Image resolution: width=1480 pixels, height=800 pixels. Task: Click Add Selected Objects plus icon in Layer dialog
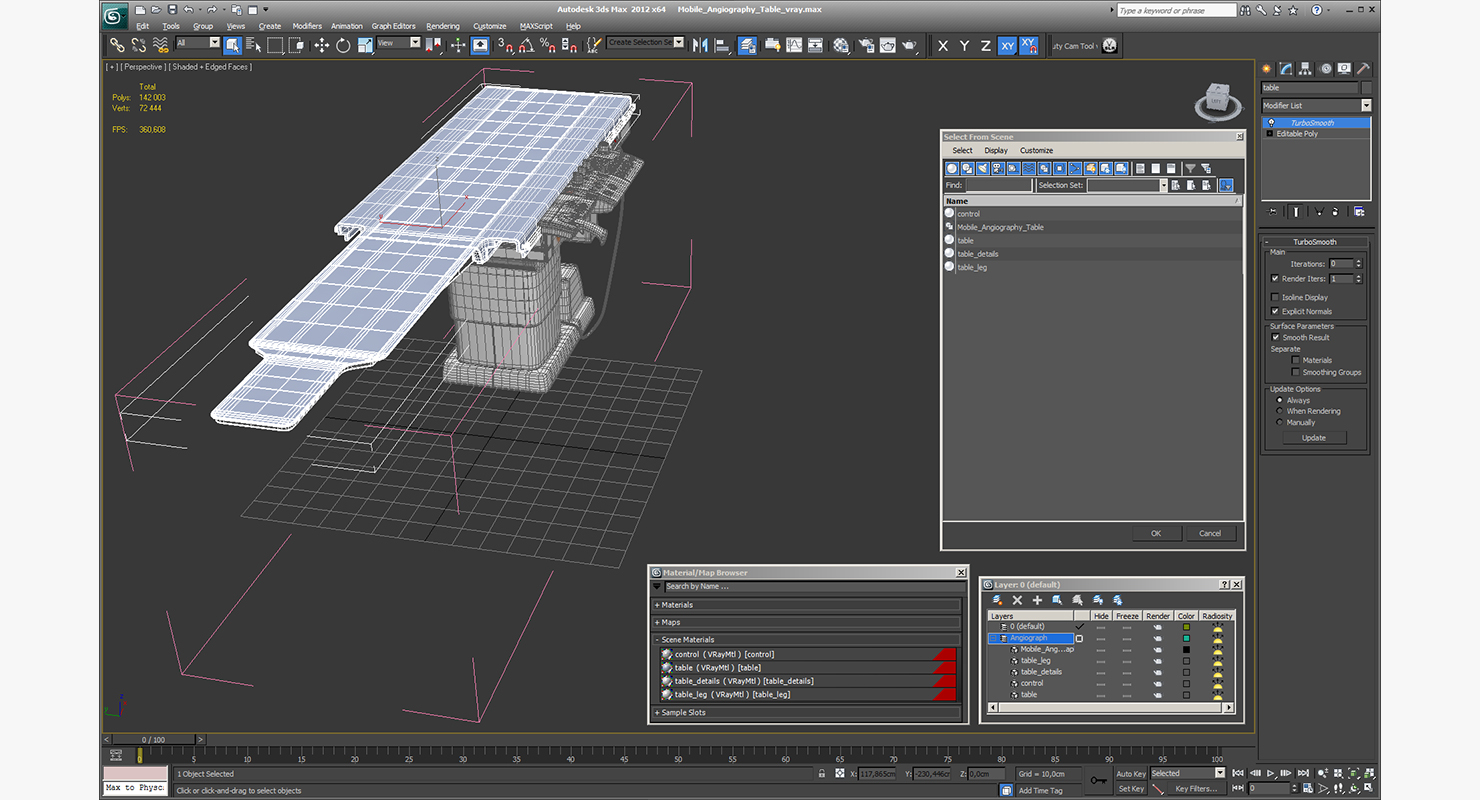pos(1037,600)
